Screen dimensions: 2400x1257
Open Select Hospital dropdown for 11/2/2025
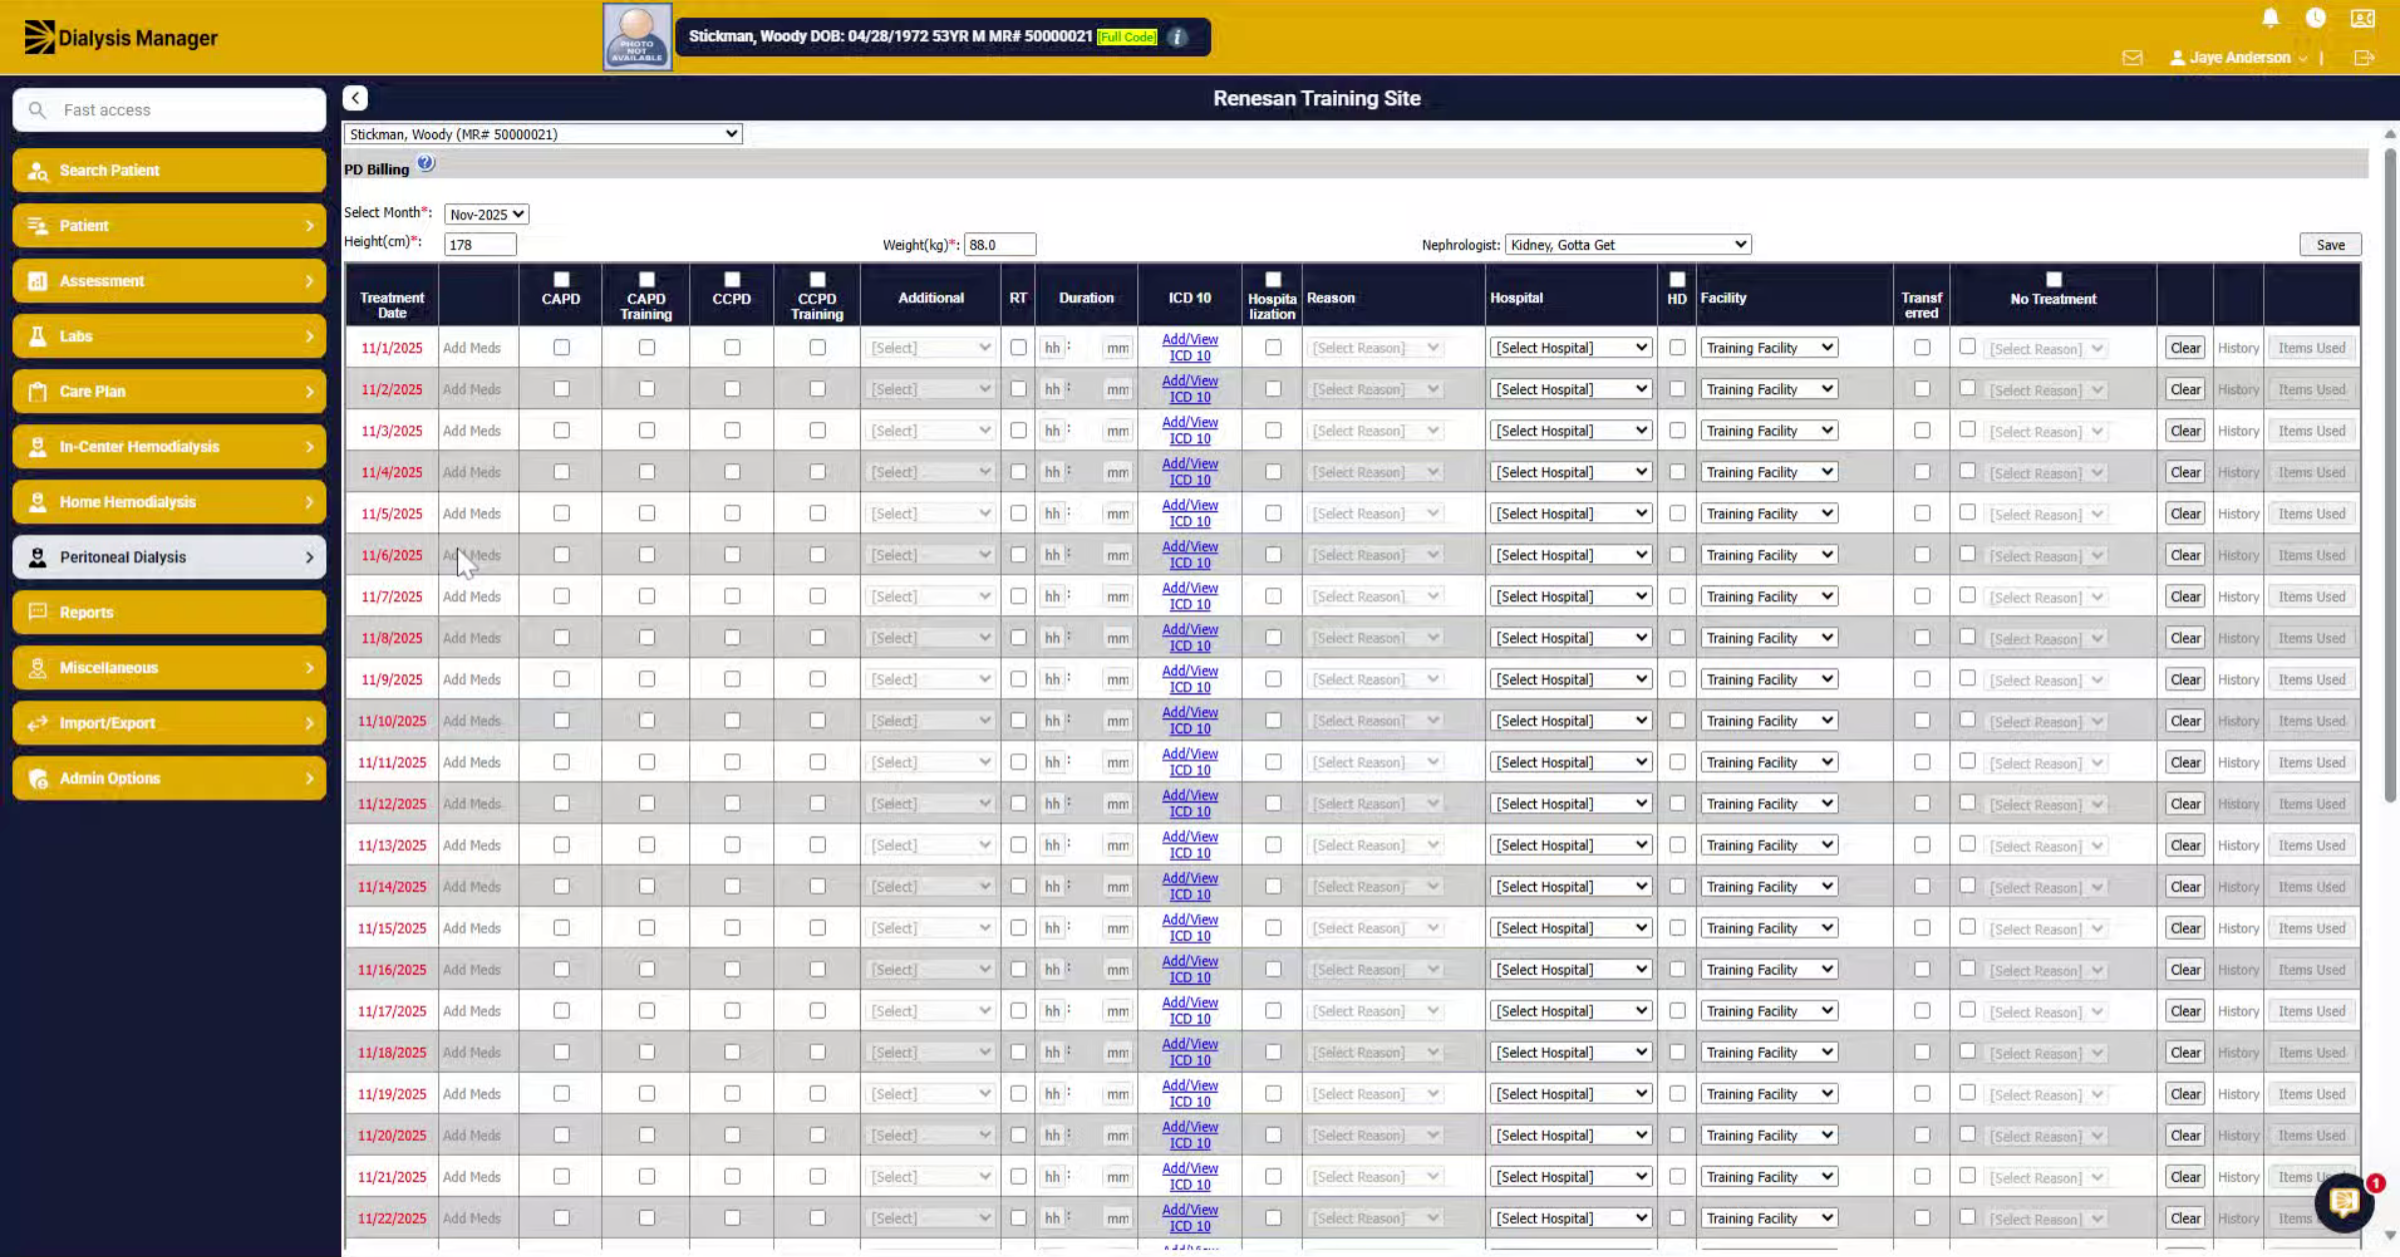pos(1570,390)
